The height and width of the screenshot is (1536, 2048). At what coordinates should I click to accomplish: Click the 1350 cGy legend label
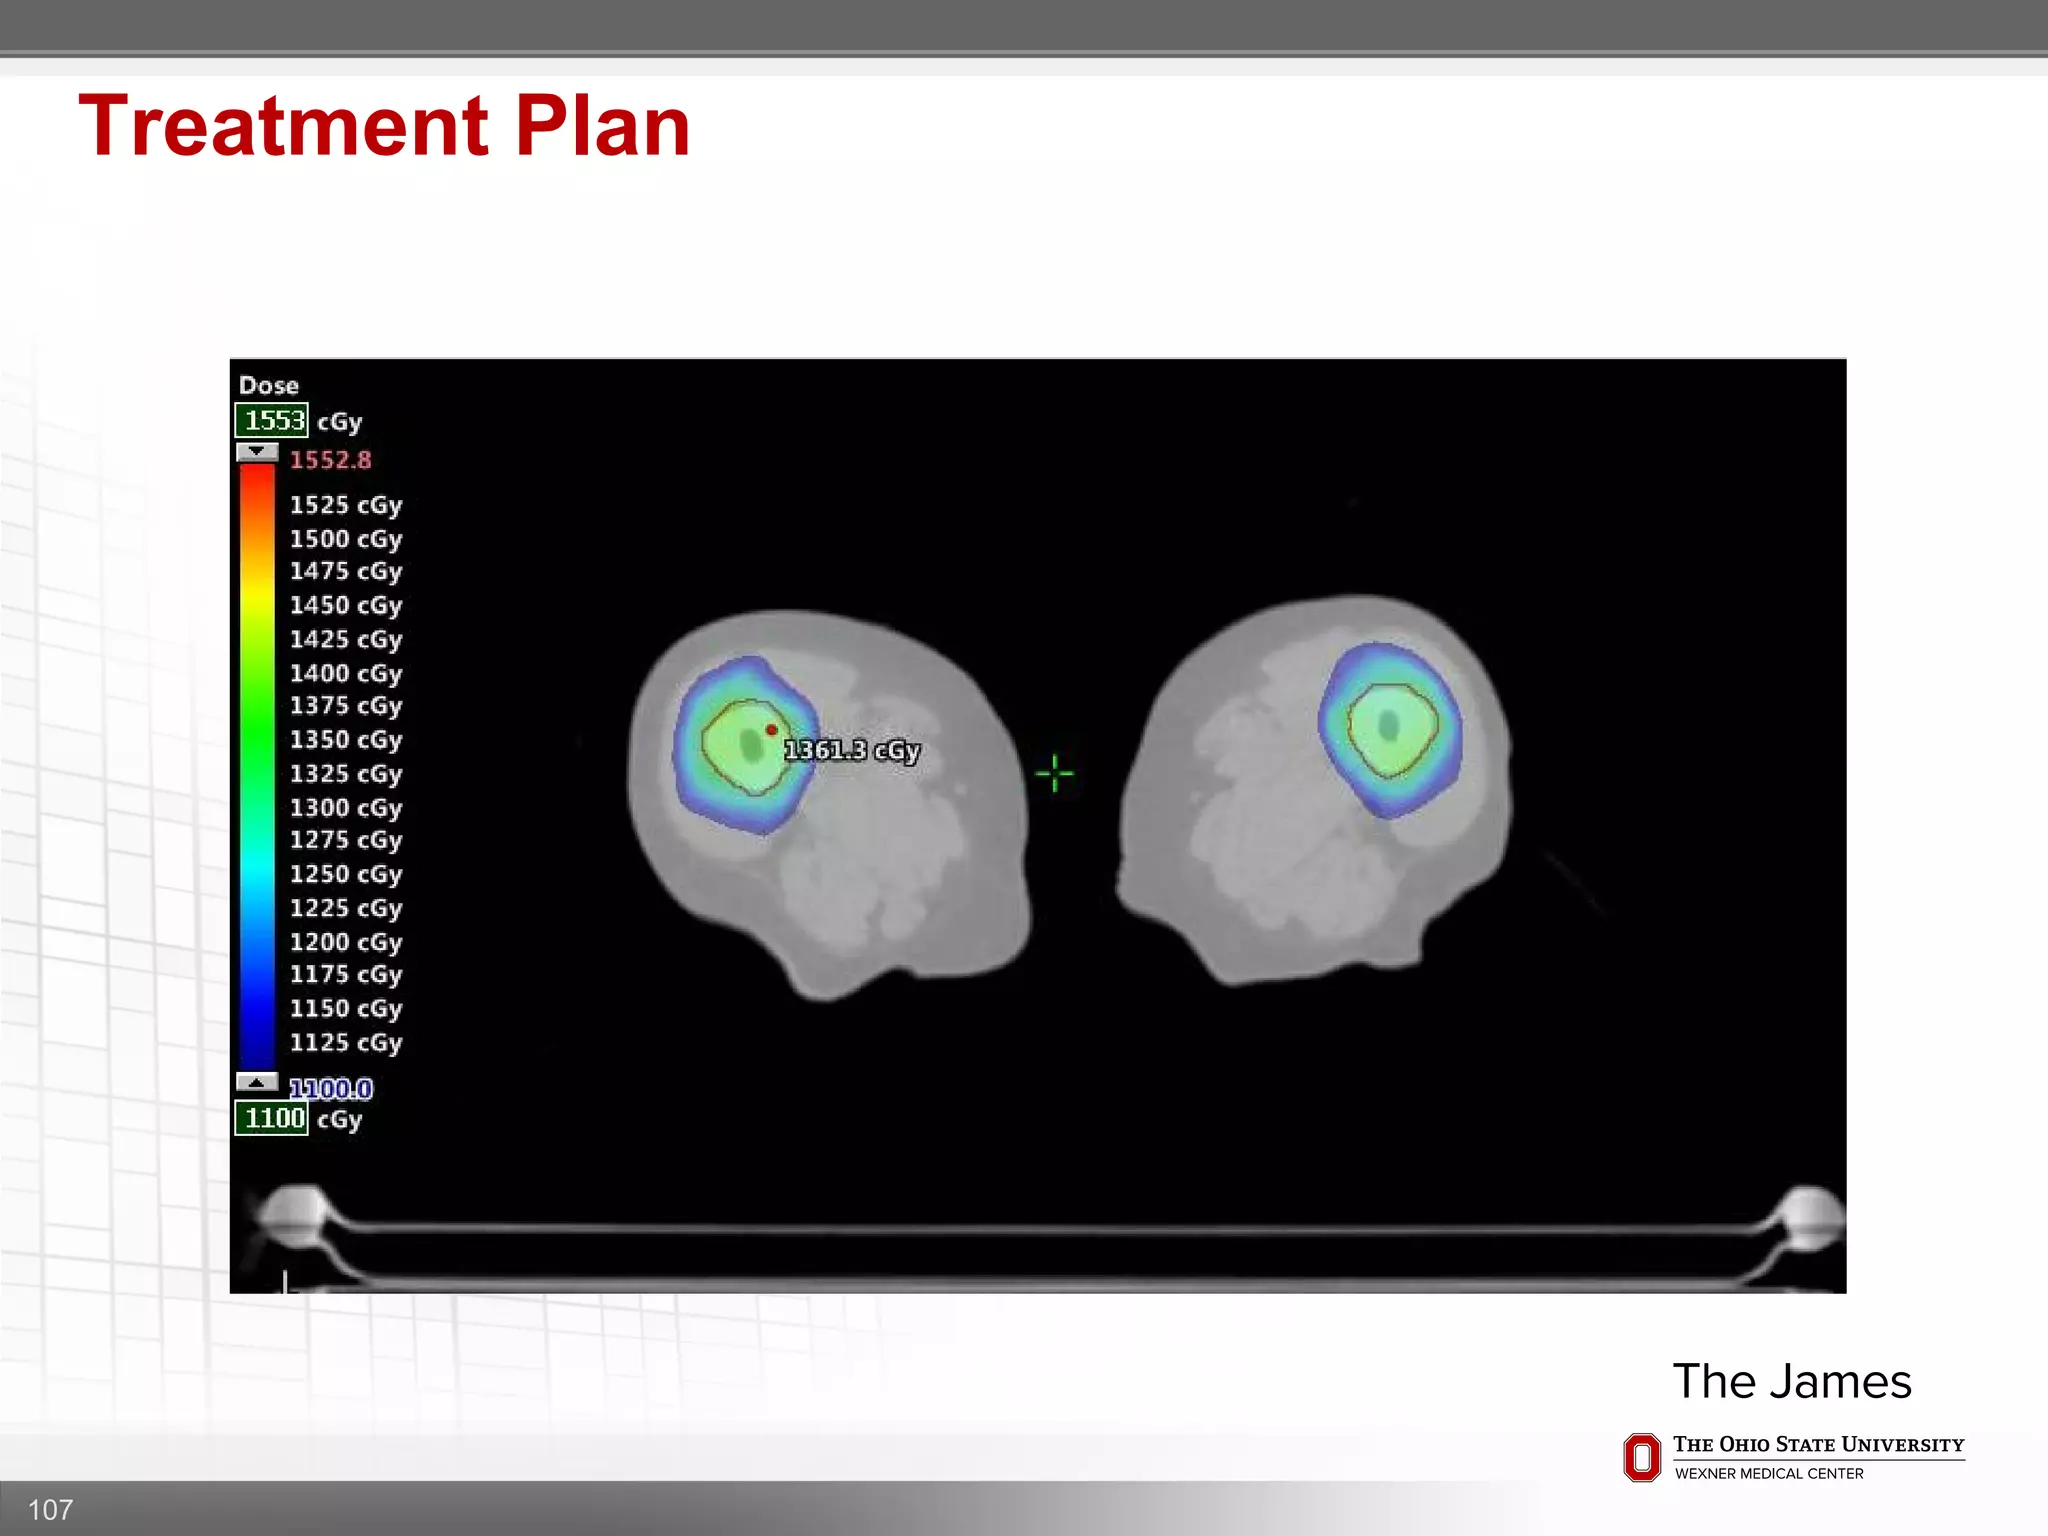346,740
